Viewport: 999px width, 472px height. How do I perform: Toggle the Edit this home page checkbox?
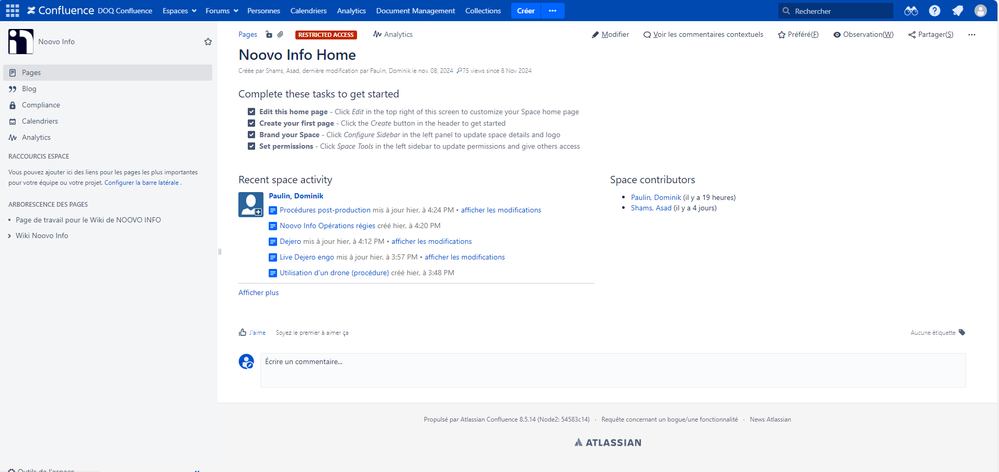252,111
